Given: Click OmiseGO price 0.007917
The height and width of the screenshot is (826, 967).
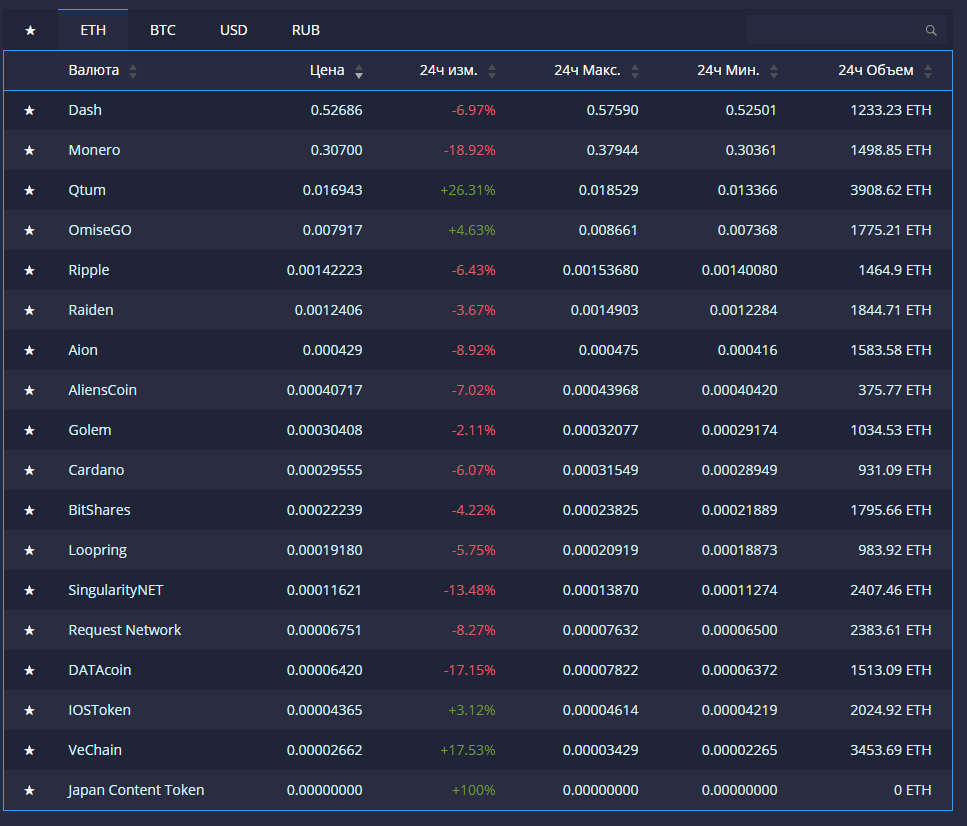Looking at the screenshot, I should [x=332, y=230].
